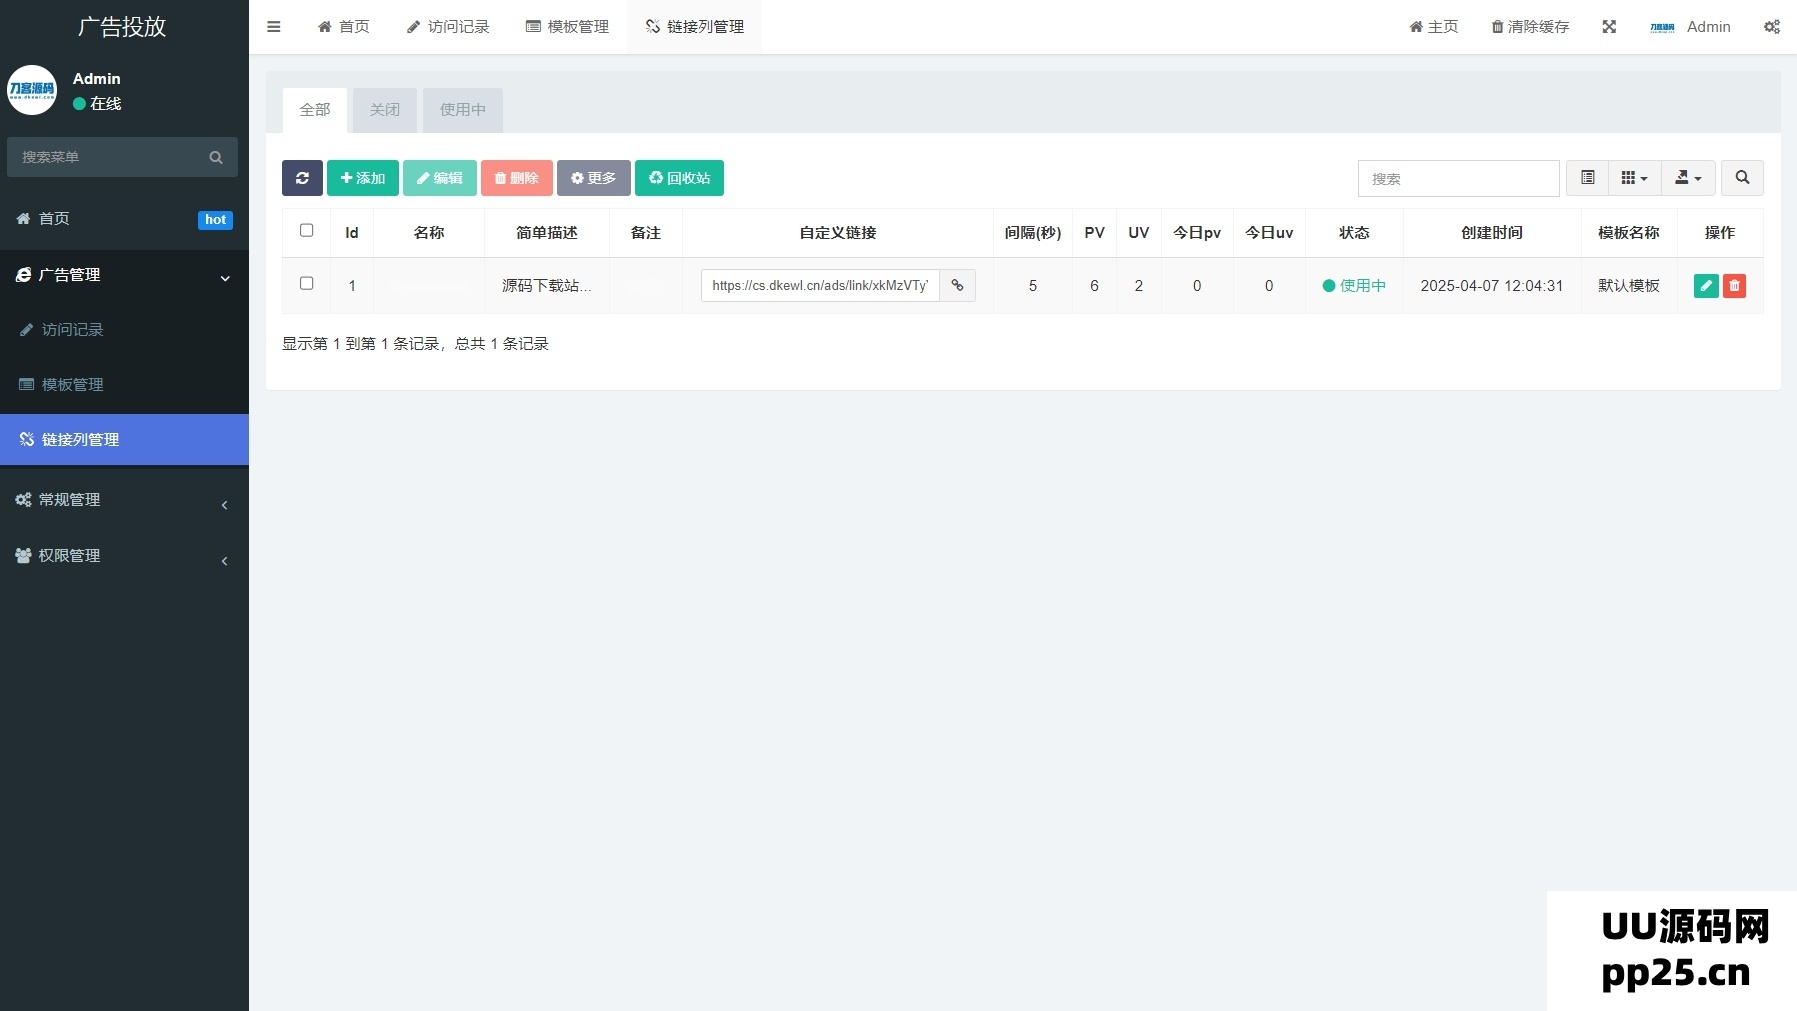The image size is (1797, 1011).
Task: Open the export data dropdown
Action: click(x=1688, y=178)
